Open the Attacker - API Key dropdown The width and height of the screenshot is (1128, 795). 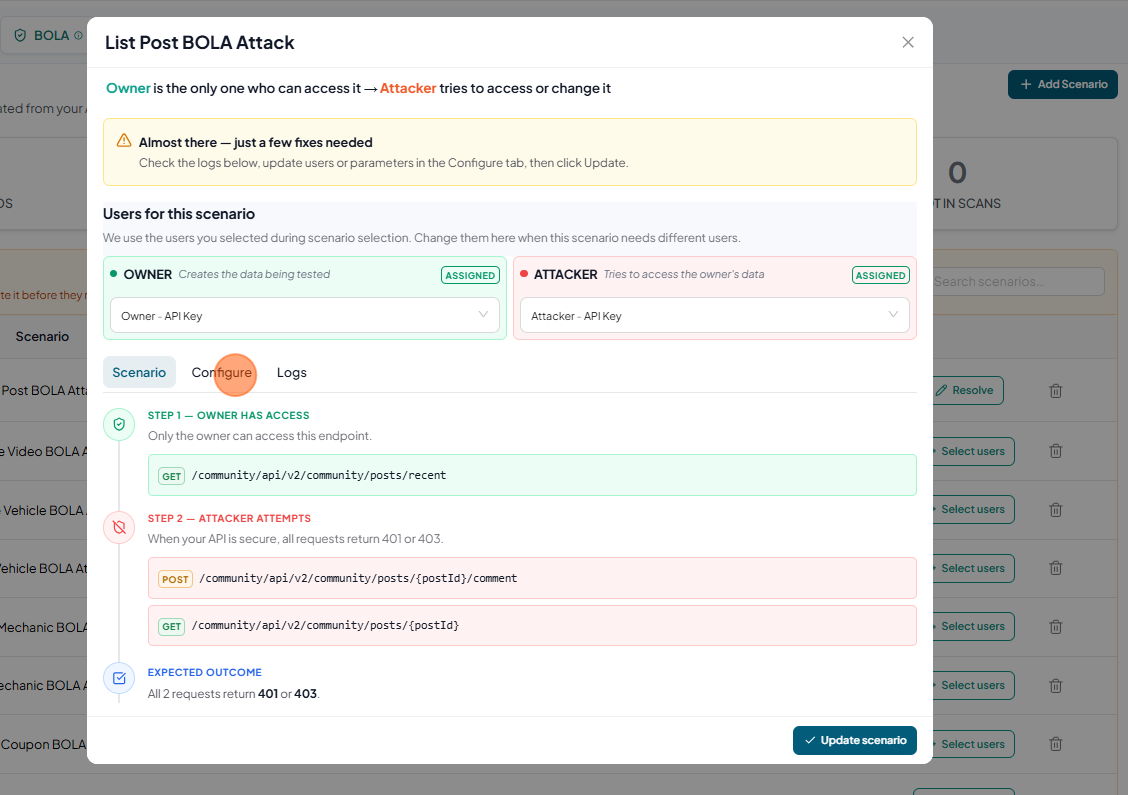[x=714, y=316]
